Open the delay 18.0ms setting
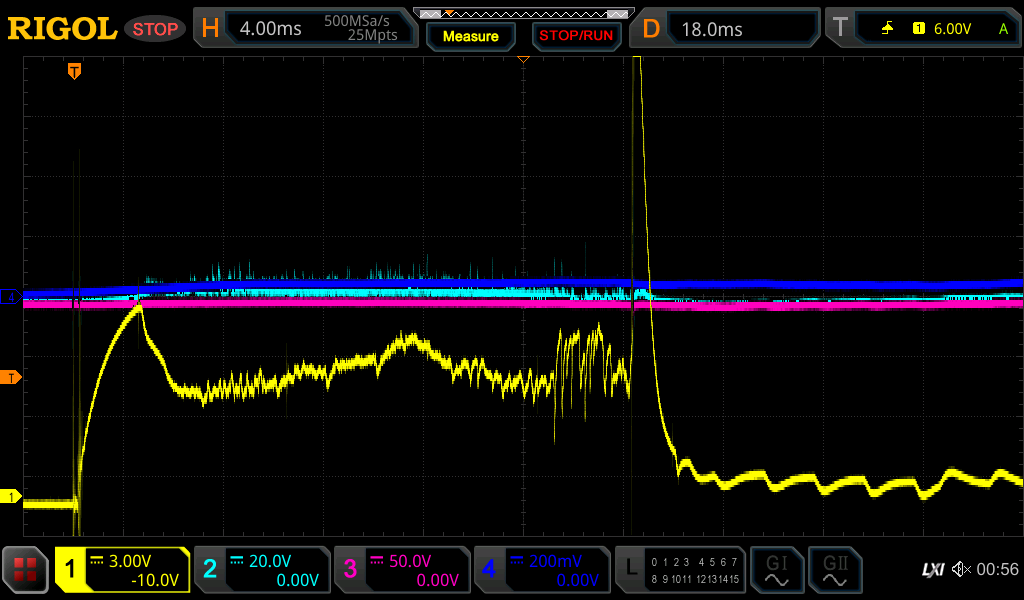This screenshot has width=1024, height=600. pyautogui.click(x=727, y=29)
